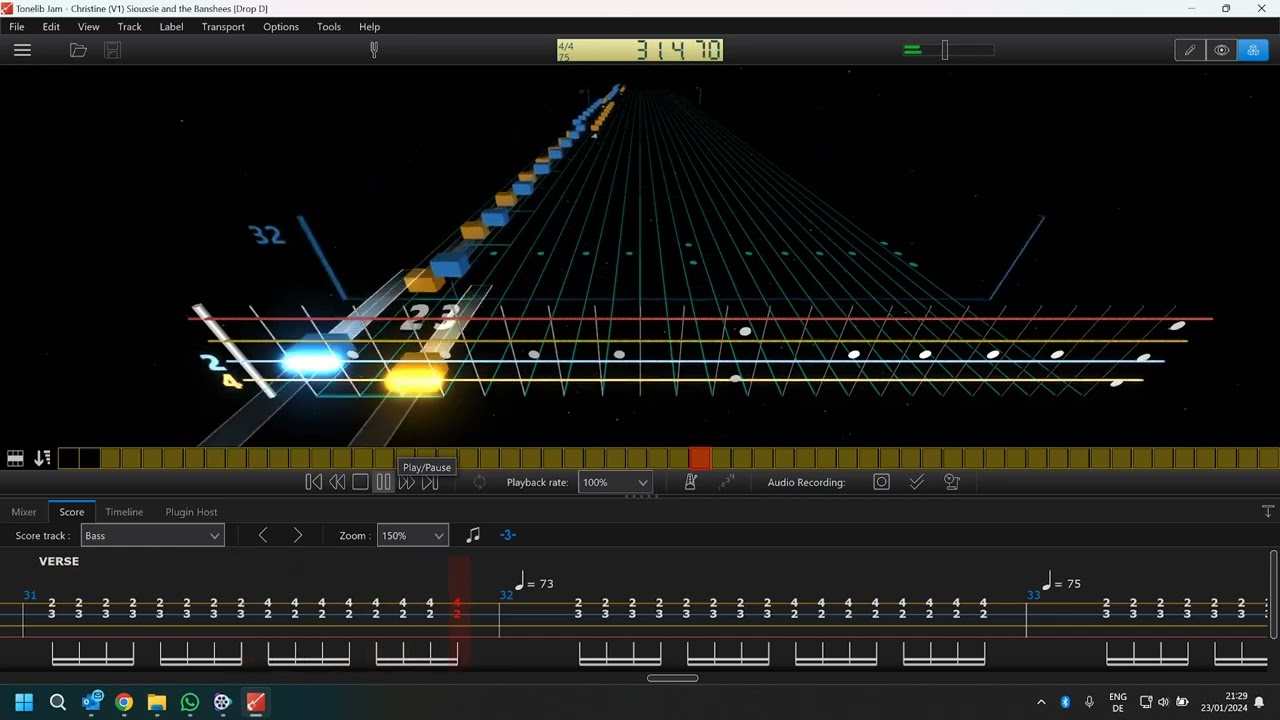
Task: Click the collapse panel icon at right of tabs
Action: pos(1268,511)
